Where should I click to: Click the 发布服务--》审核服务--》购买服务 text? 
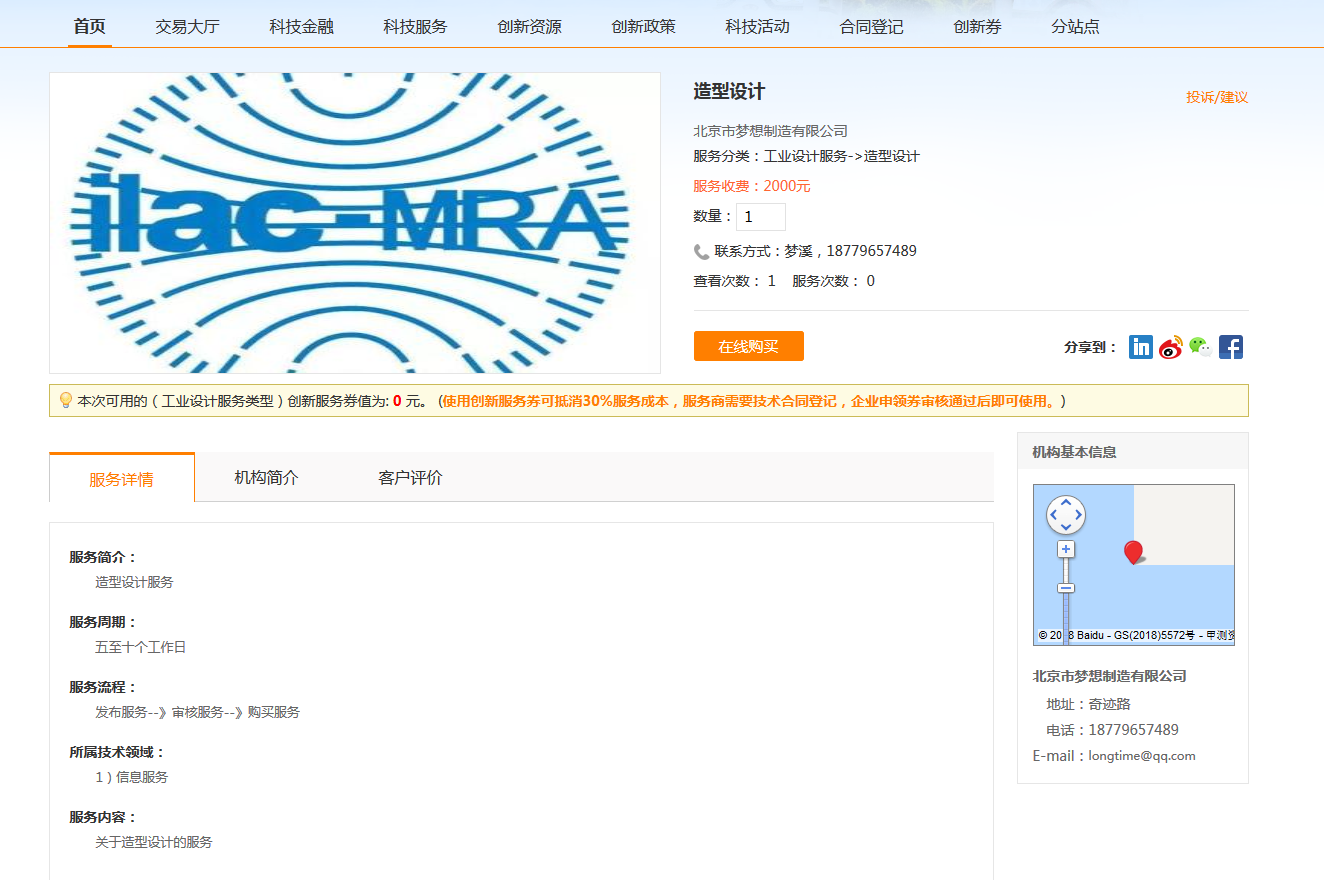pos(198,712)
